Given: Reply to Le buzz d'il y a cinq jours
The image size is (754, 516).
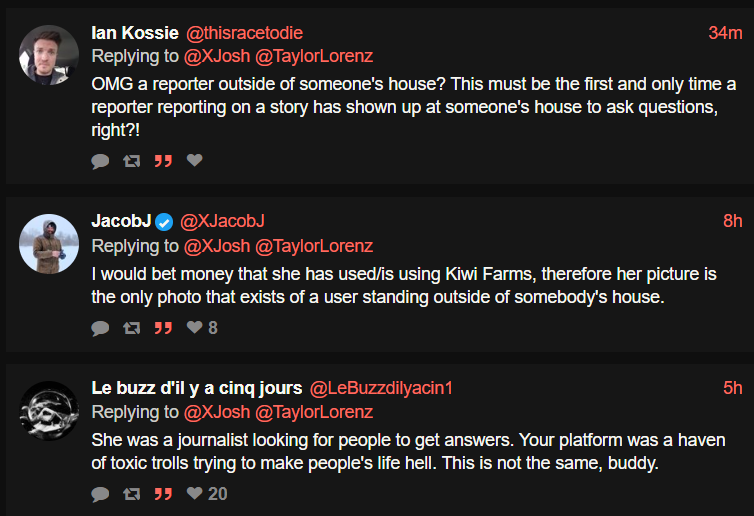Looking at the screenshot, I should [100, 494].
